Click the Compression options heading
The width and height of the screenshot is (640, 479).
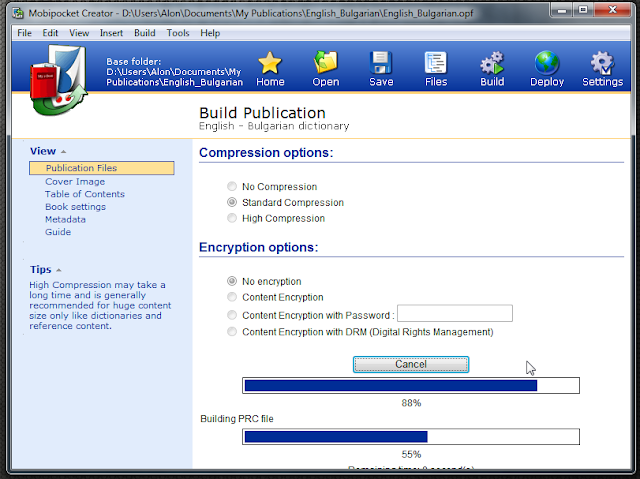tap(266, 153)
